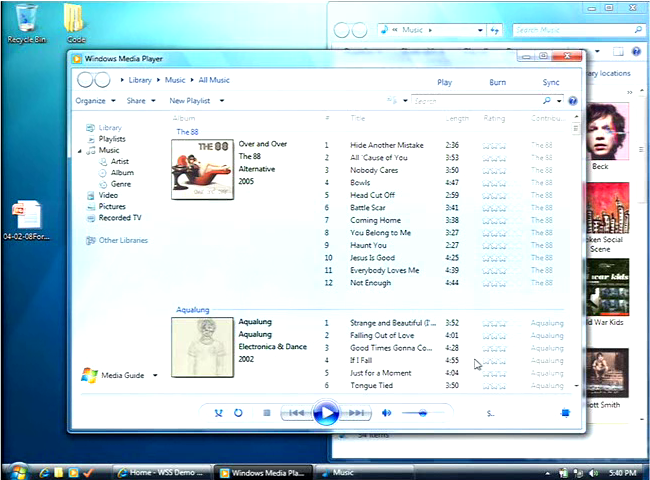Select track Battle Scar

[368, 208]
